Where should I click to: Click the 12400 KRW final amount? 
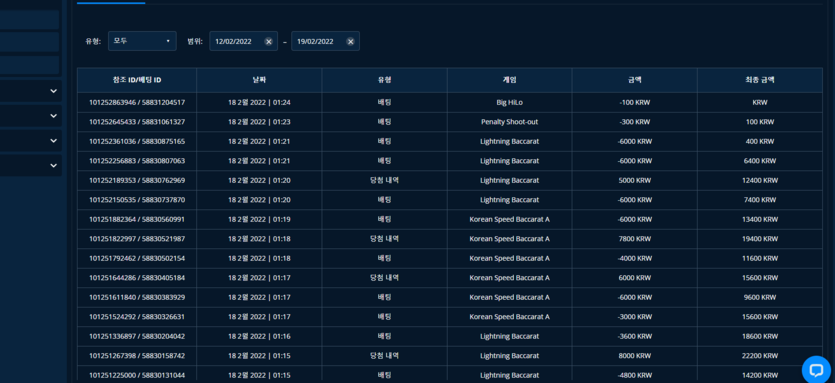click(x=760, y=180)
